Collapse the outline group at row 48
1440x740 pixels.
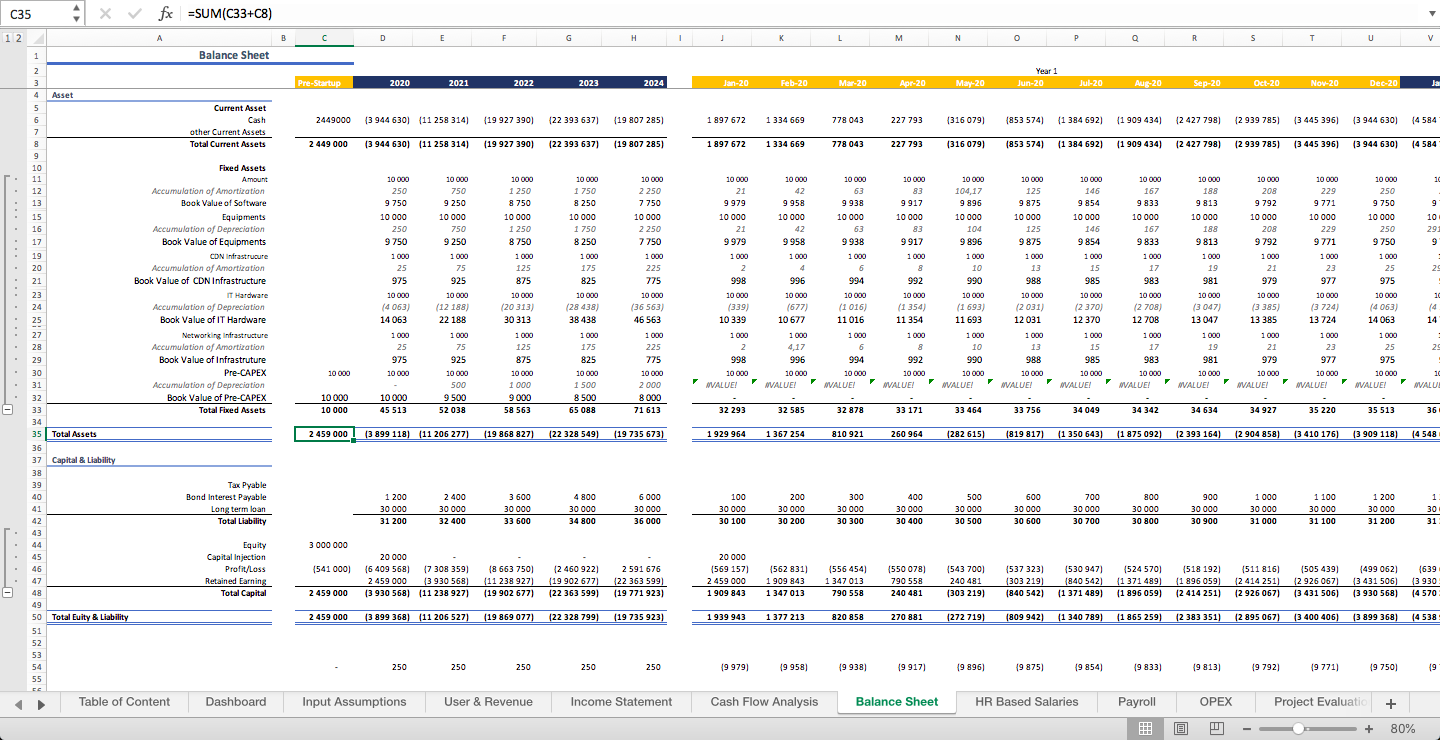click(8, 593)
